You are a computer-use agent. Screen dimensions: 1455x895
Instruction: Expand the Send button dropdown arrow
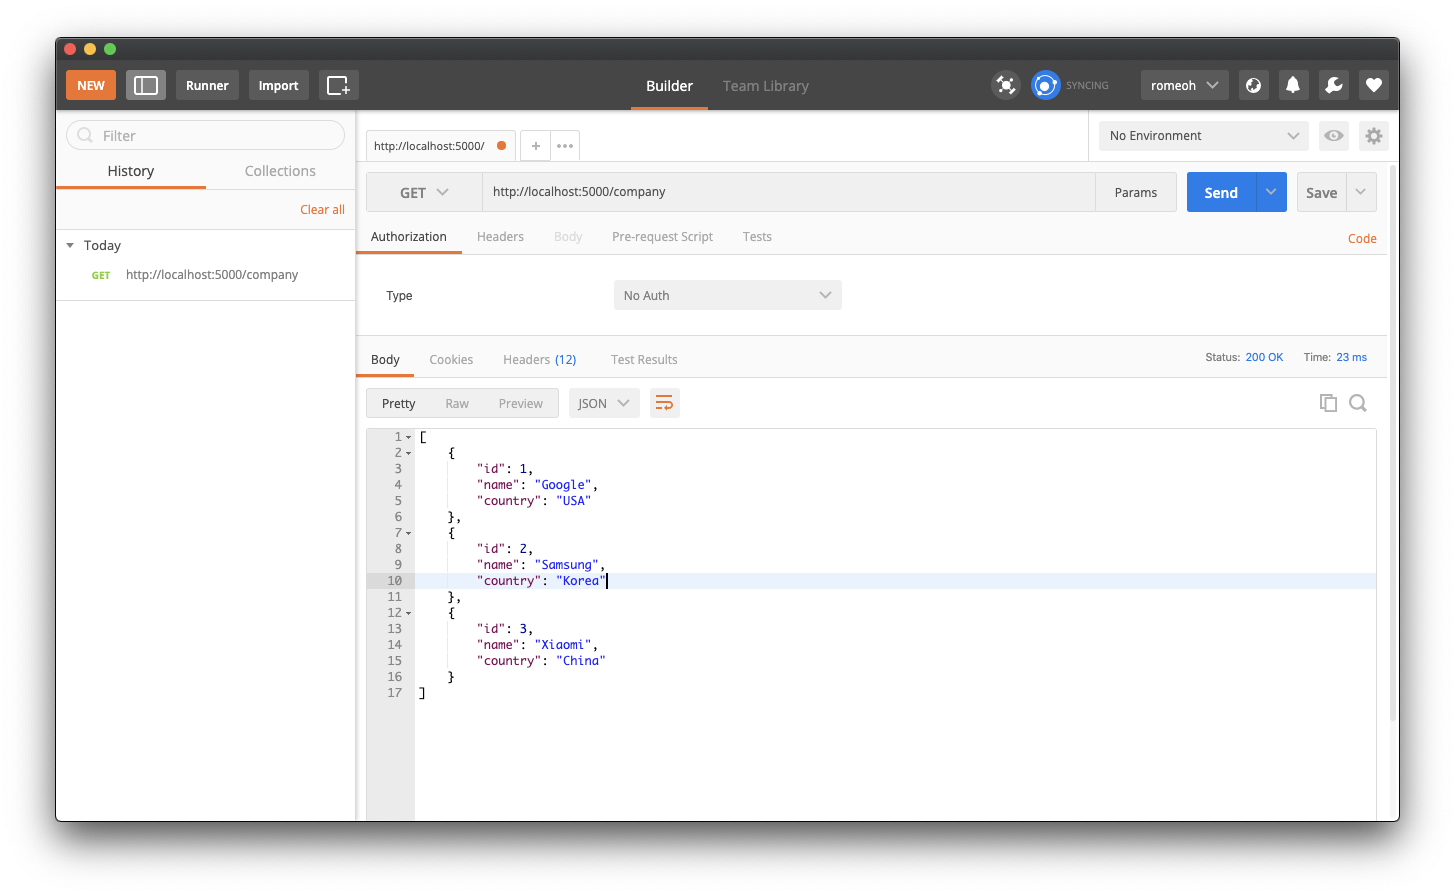pos(1271,192)
